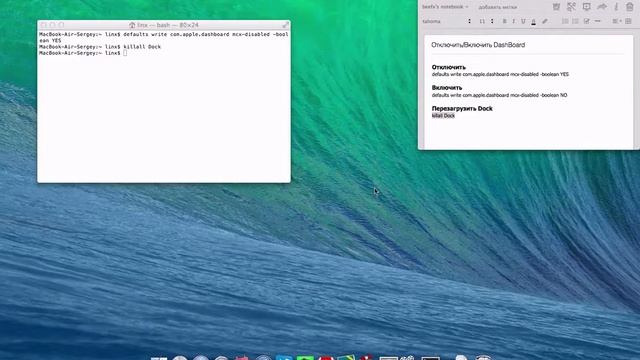Open the font size 11 stepper
640x360 pixels.
pyautogui.click(x=487, y=21)
